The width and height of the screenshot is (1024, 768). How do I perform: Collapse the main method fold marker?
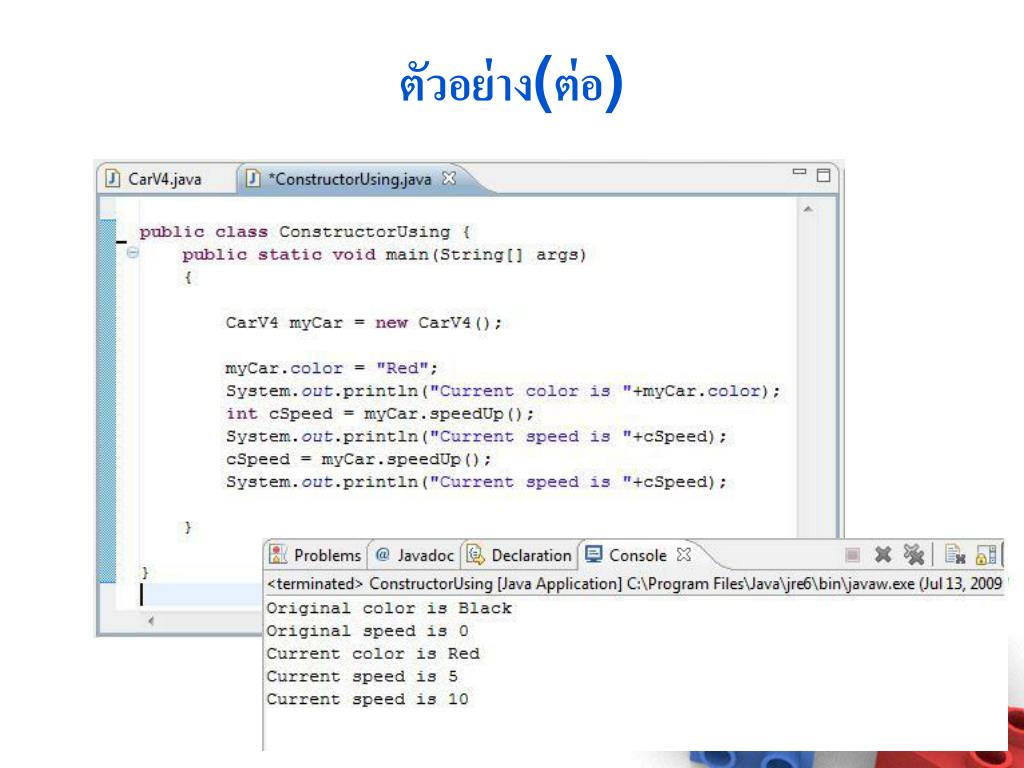tap(133, 252)
